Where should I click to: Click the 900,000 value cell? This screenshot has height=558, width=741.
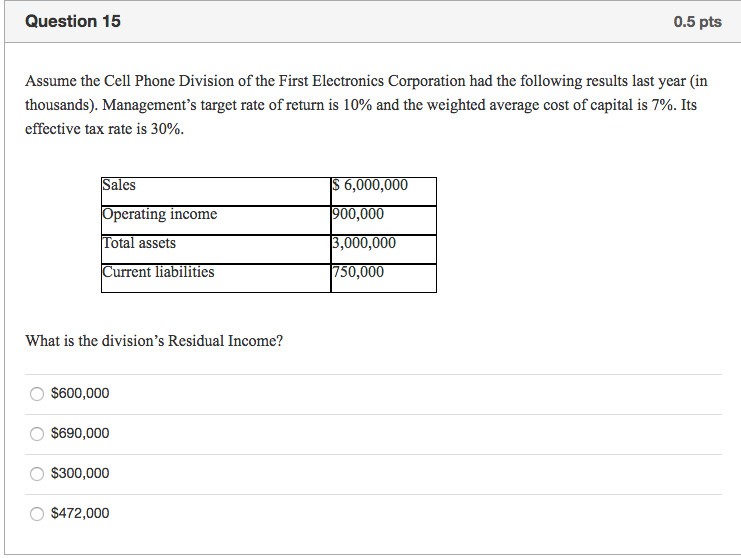click(383, 215)
